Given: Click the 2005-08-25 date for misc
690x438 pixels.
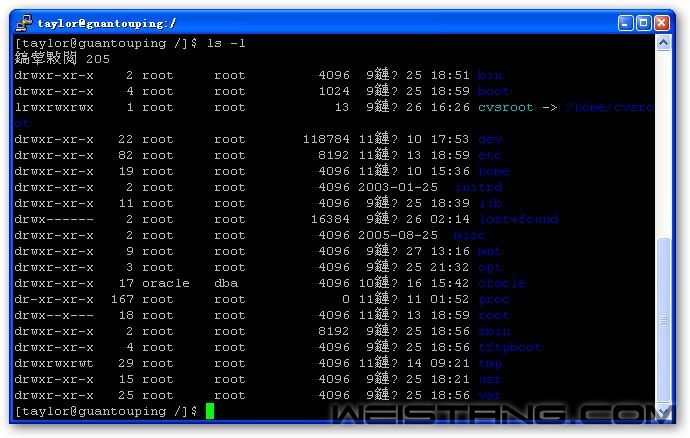Looking at the screenshot, I should pos(398,235).
